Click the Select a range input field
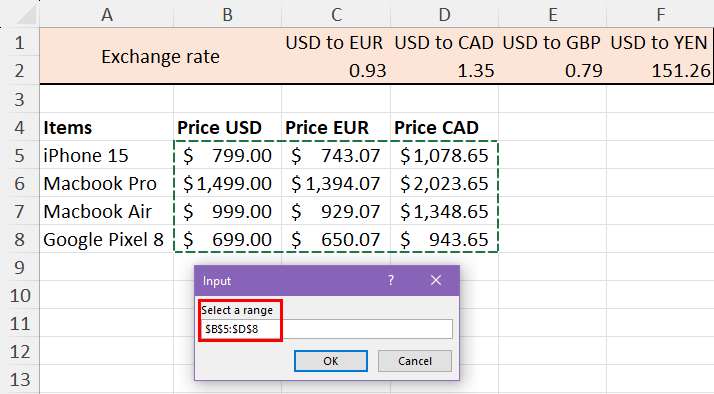Image resolution: width=714 pixels, height=394 pixels. pos(326,329)
